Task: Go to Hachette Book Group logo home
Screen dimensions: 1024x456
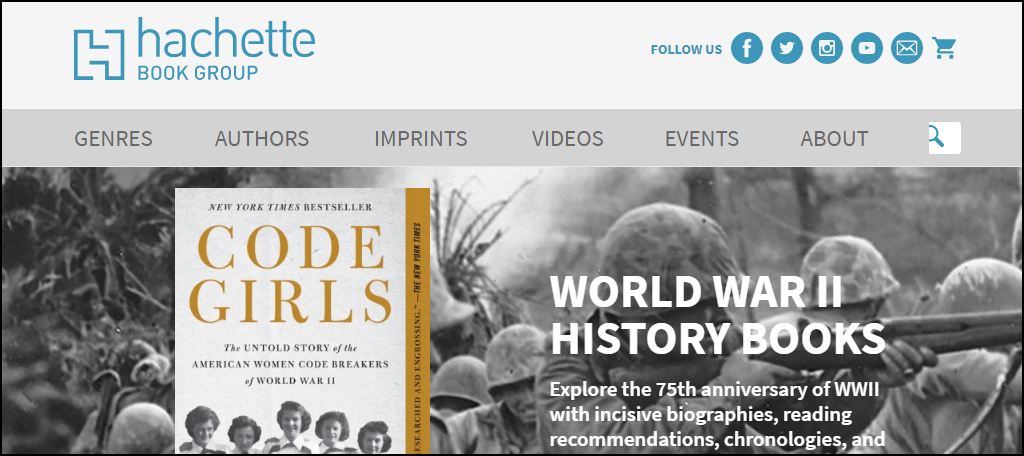Action: tap(195, 50)
